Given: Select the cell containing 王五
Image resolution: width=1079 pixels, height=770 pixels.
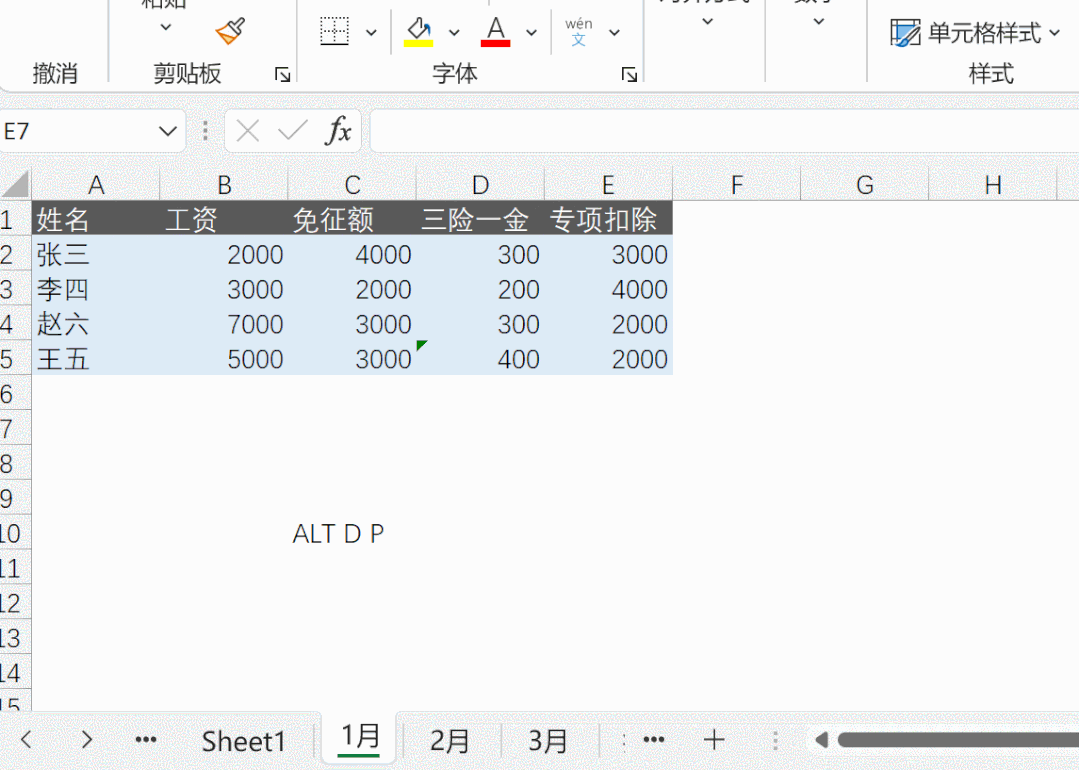Looking at the screenshot, I should pyautogui.click(x=96, y=359).
